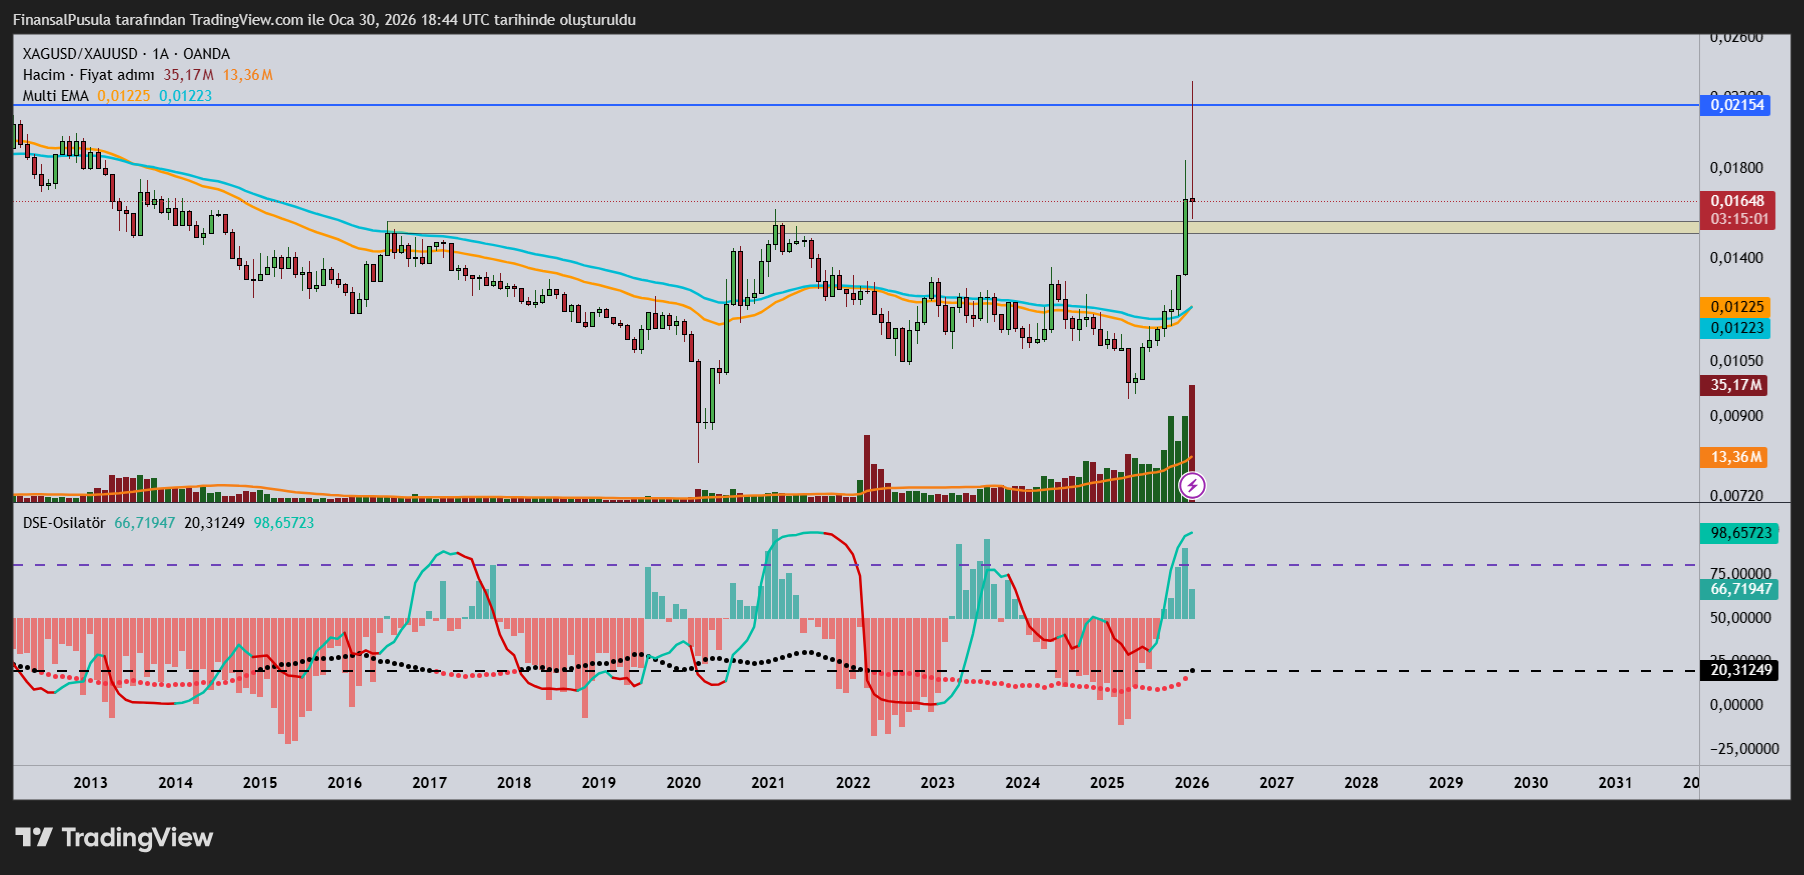Click the 03:15:01 bar countdown timer
Image resolution: width=1804 pixels, height=875 pixels.
click(x=1737, y=219)
